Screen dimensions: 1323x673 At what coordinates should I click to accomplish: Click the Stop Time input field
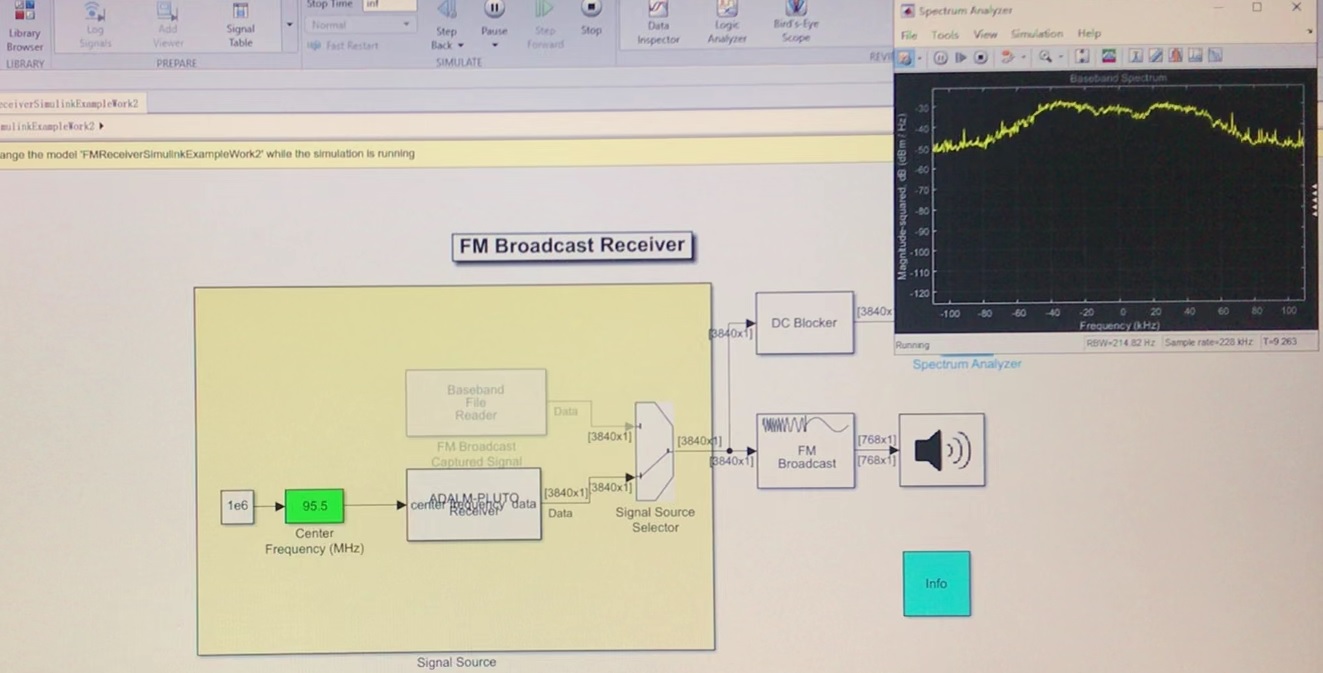tap(388, 4)
